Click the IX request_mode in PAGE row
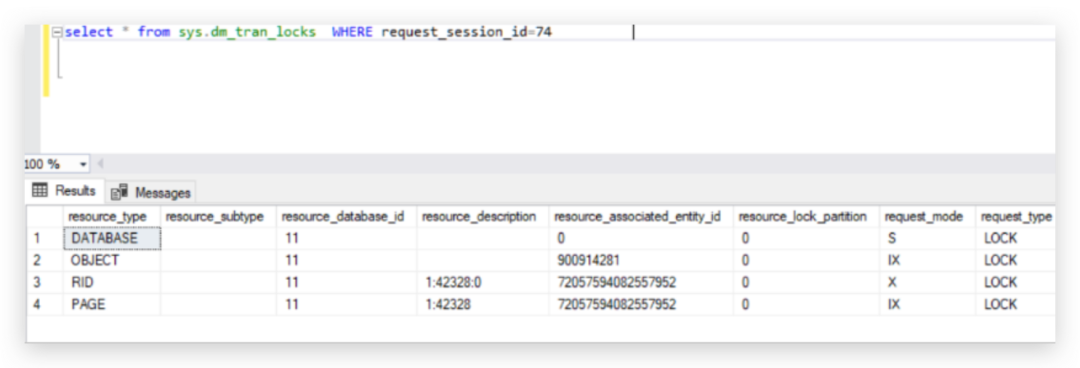 [928, 304]
